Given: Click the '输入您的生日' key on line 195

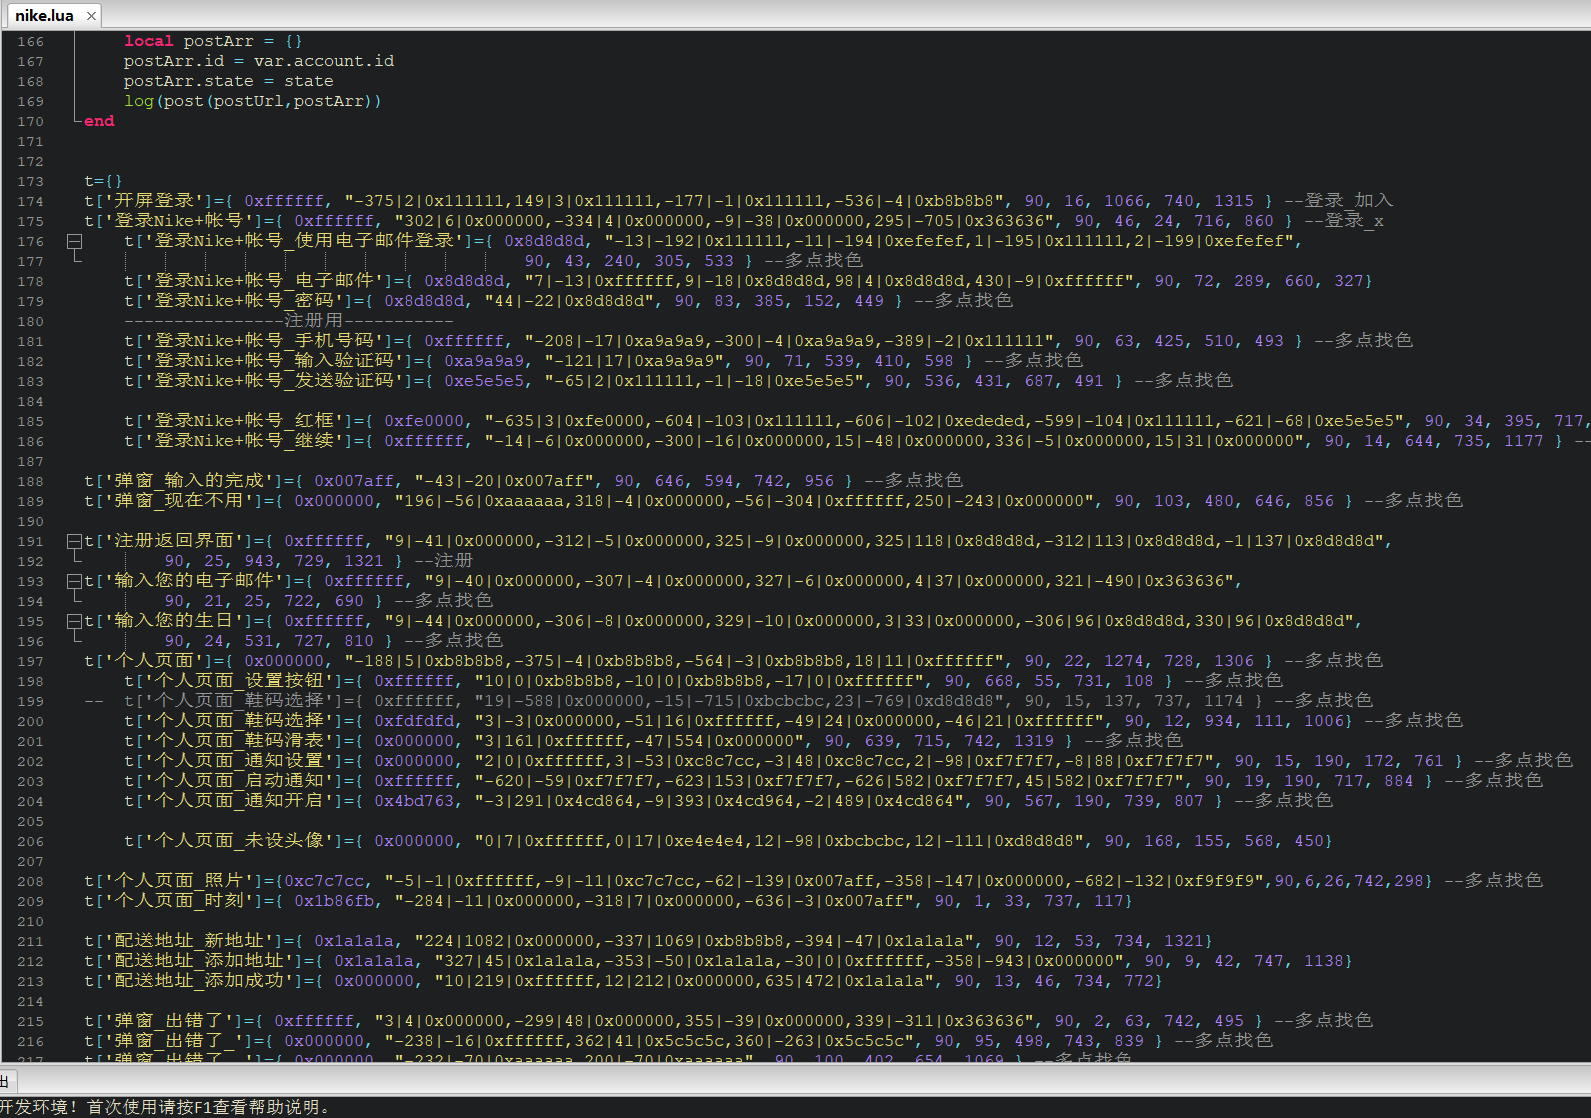Looking at the screenshot, I should point(174,621).
